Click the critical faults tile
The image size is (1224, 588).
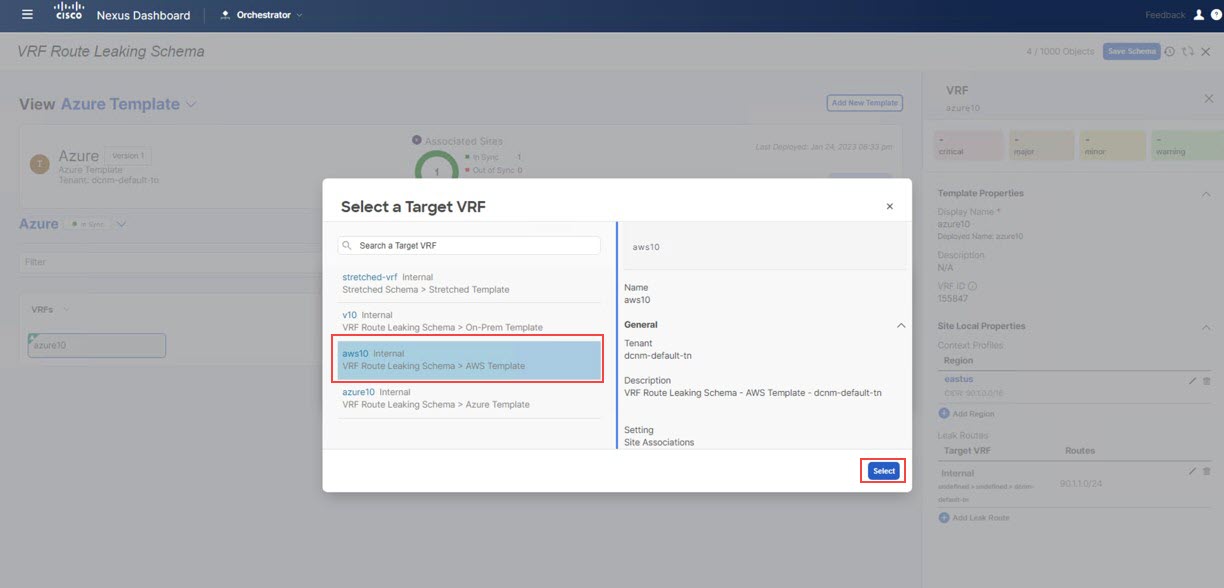click(968, 145)
